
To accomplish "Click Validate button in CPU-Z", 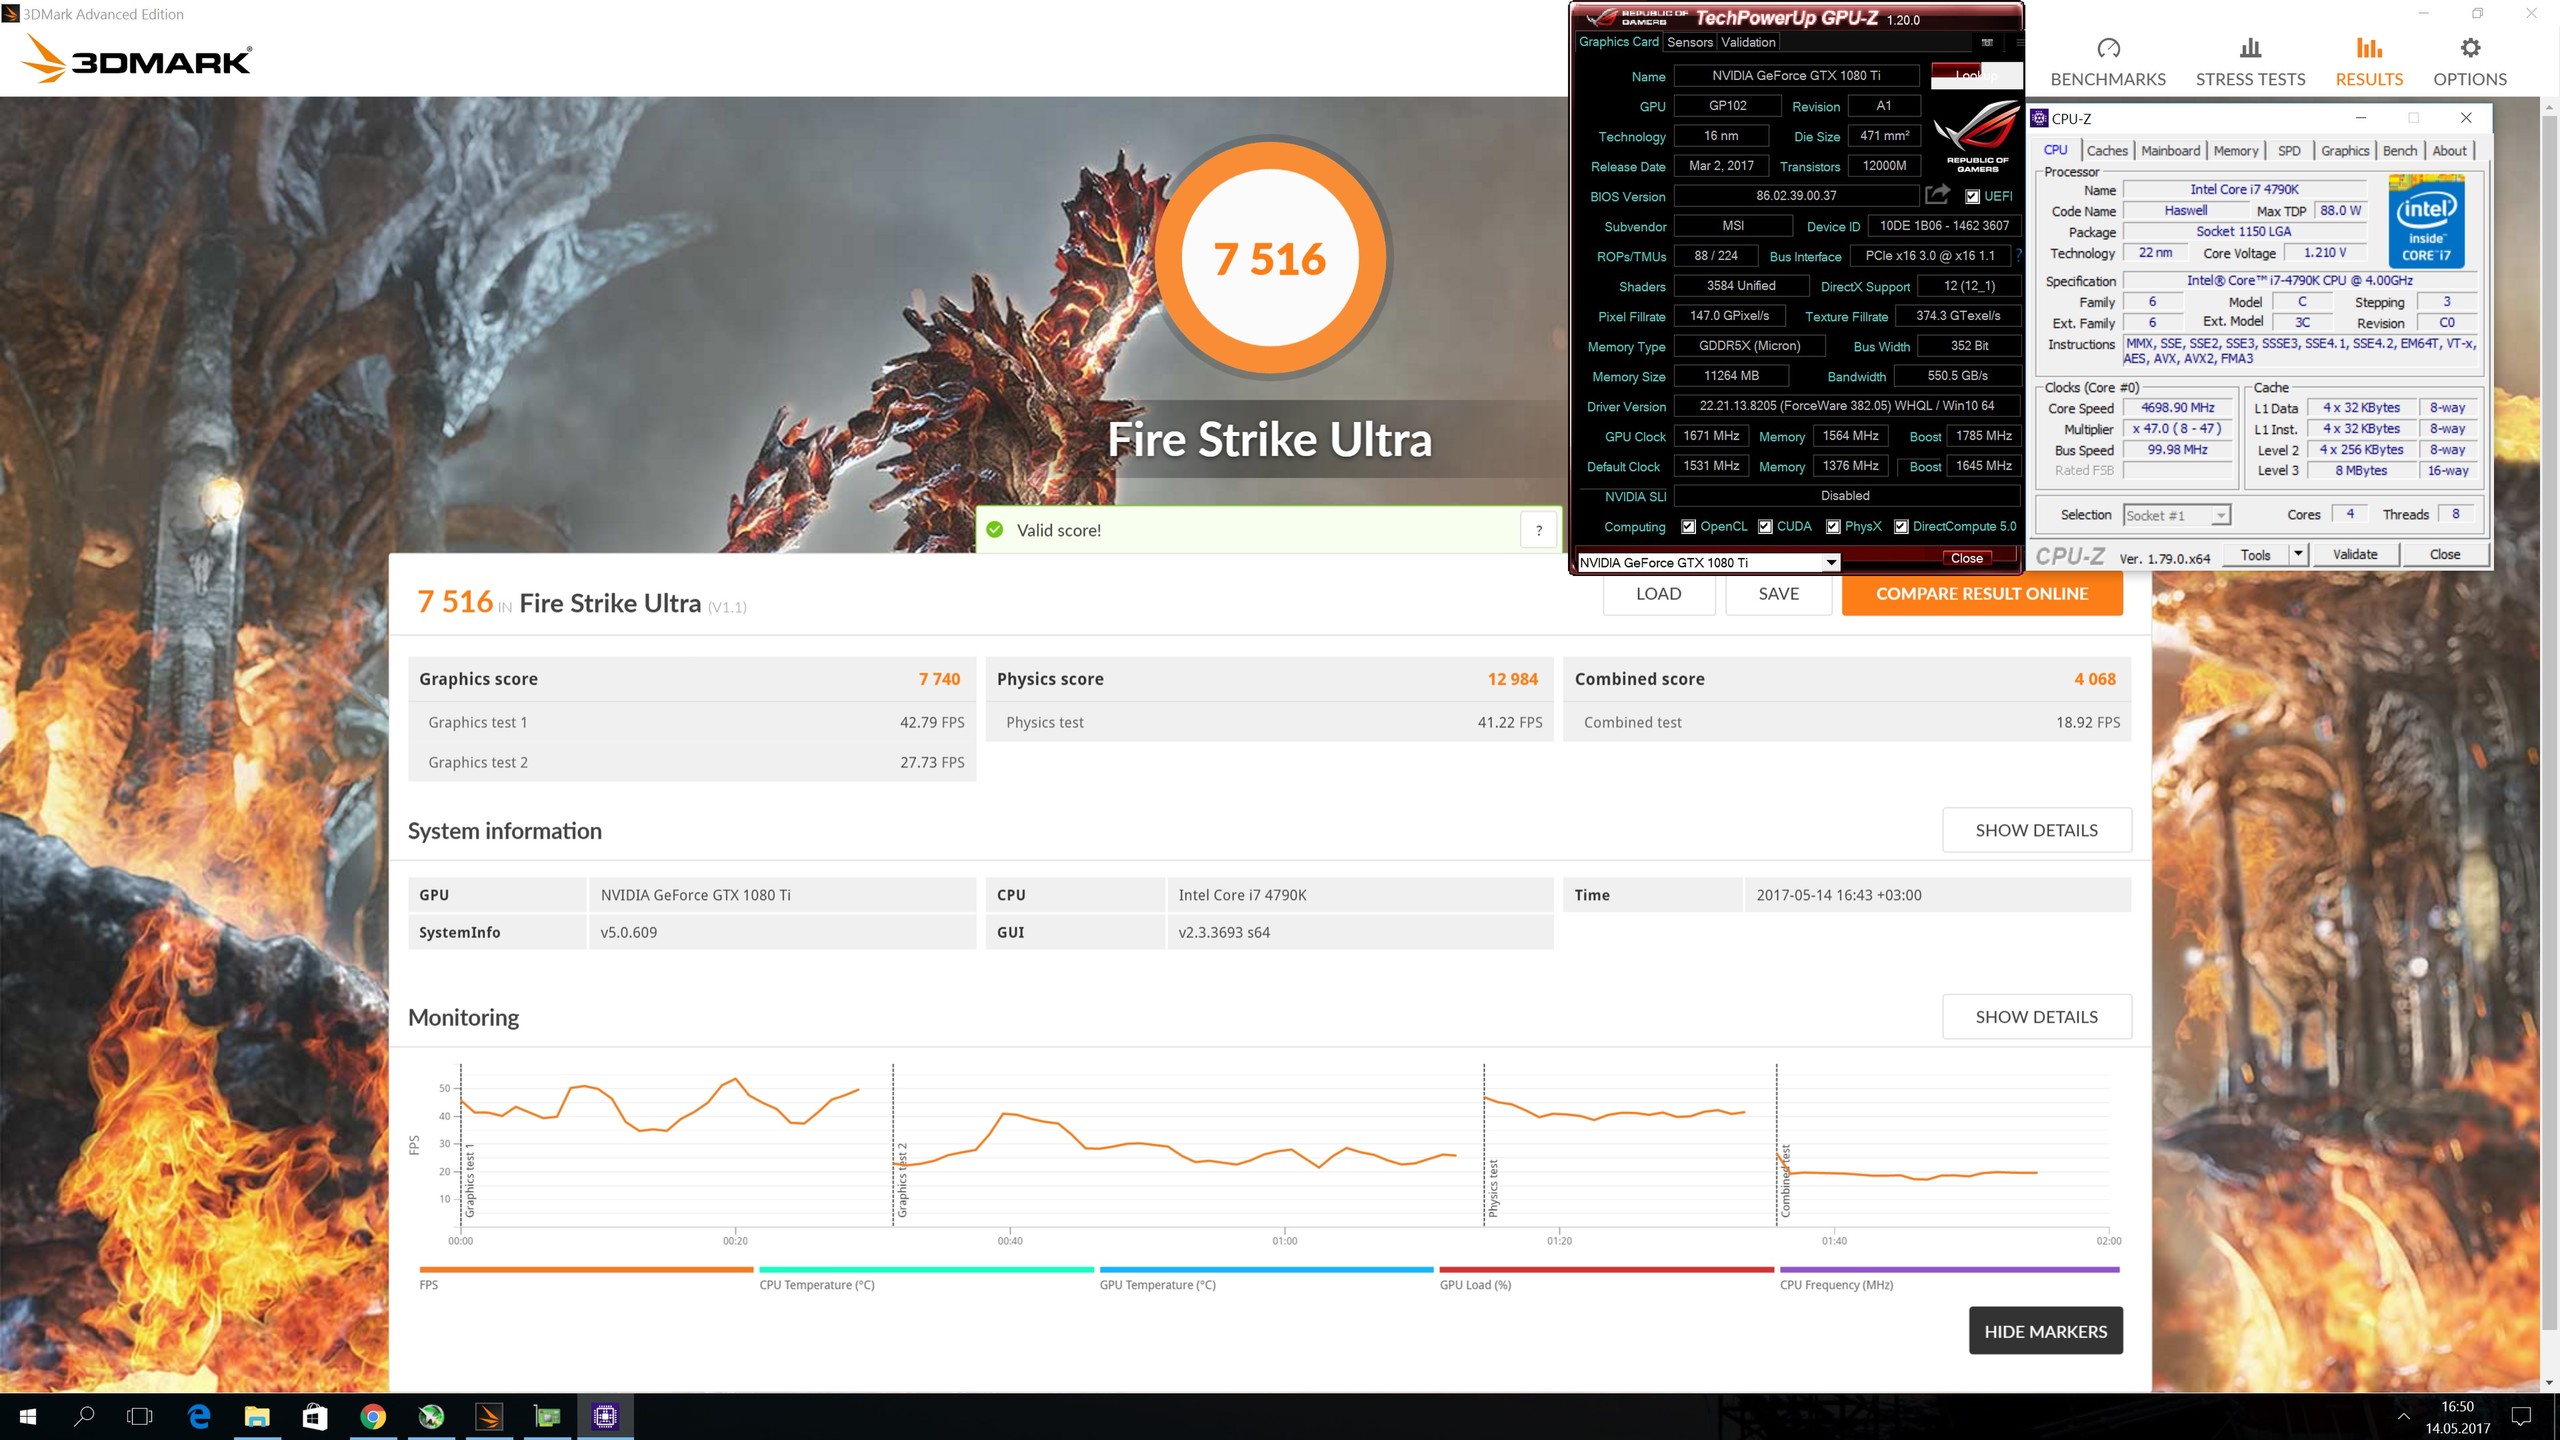I will pos(2355,554).
